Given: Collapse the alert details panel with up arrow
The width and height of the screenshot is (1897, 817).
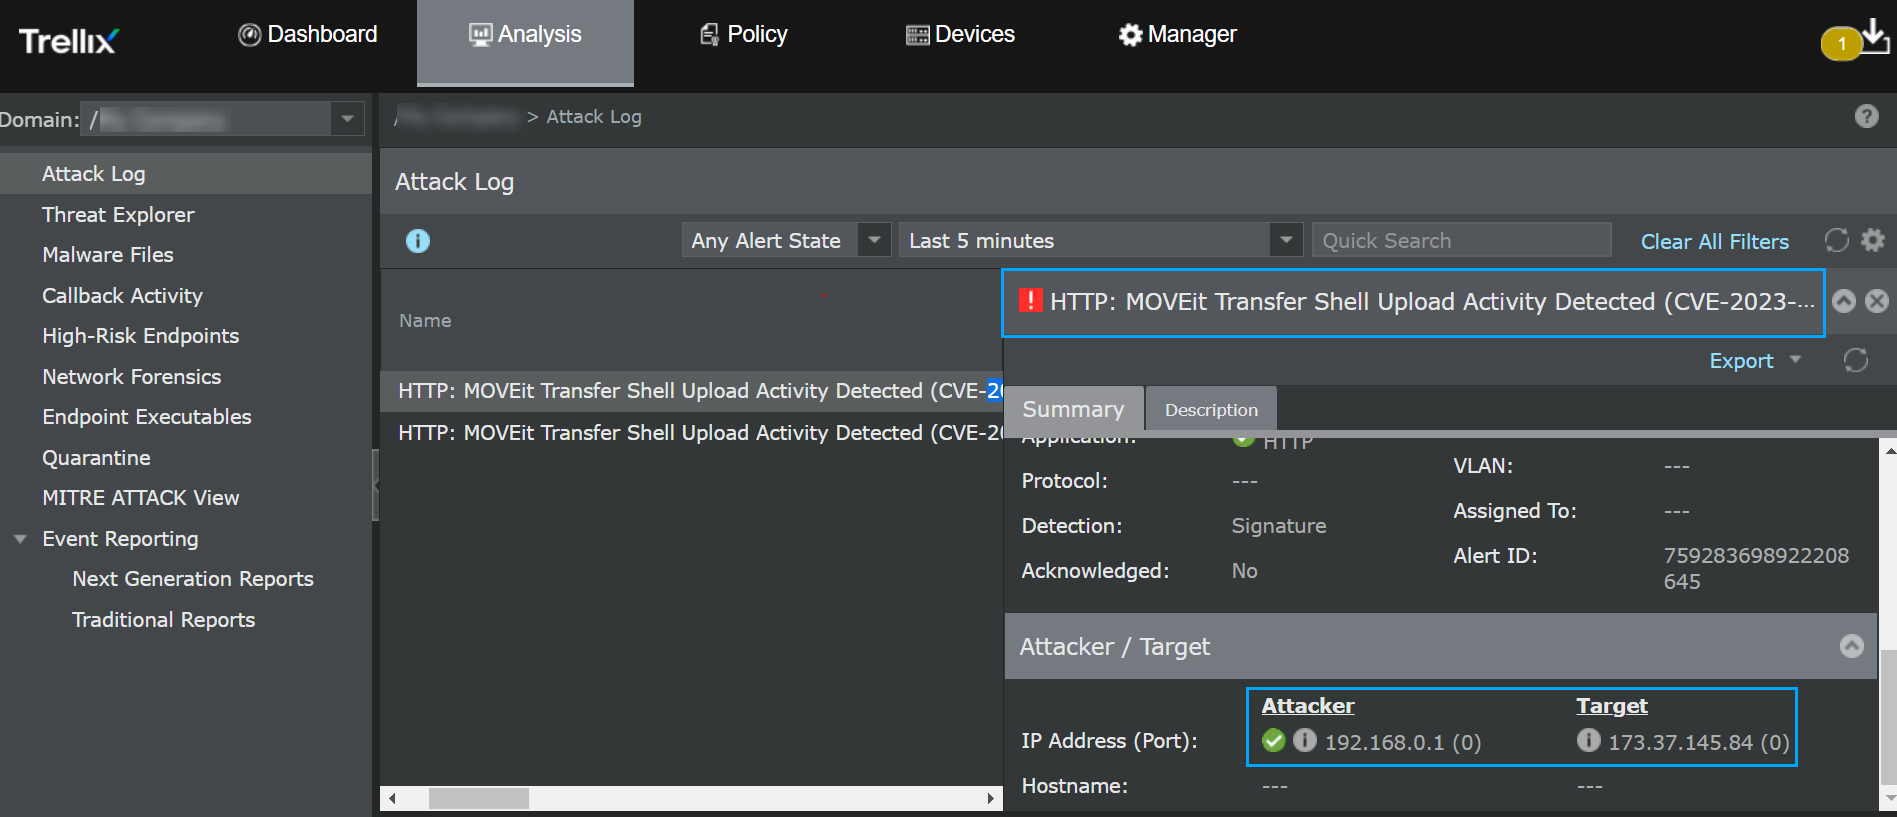Looking at the screenshot, I should coord(1844,301).
